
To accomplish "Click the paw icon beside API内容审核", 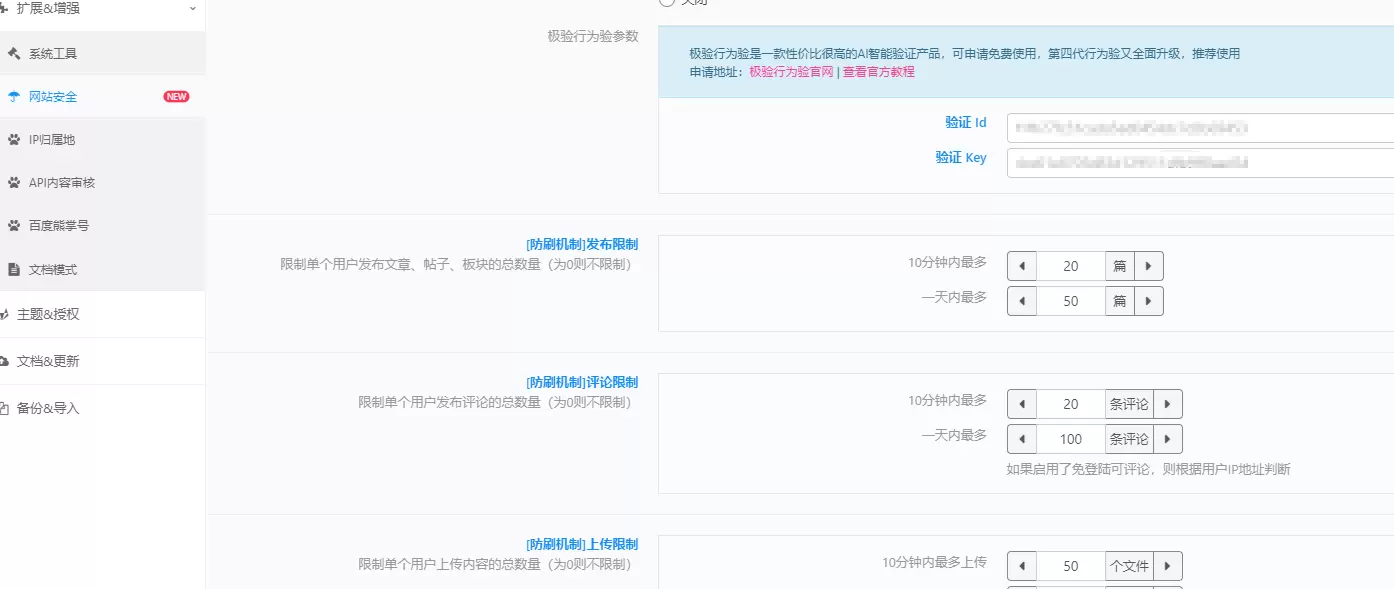I will 14,183.
